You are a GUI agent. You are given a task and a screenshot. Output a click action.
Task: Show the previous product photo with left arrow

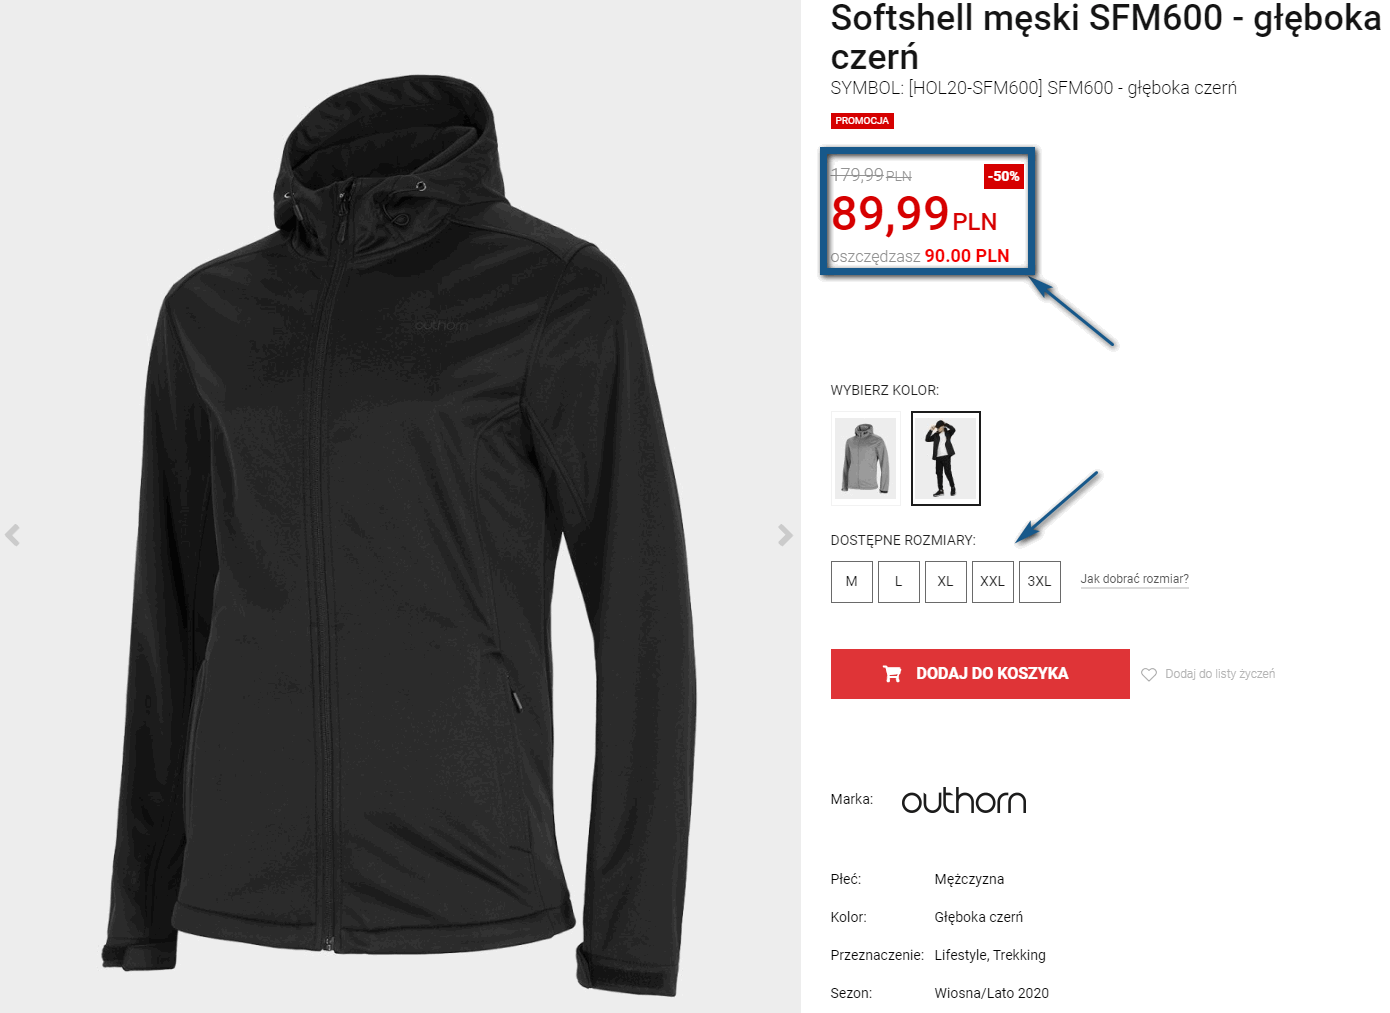(x=12, y=535)
